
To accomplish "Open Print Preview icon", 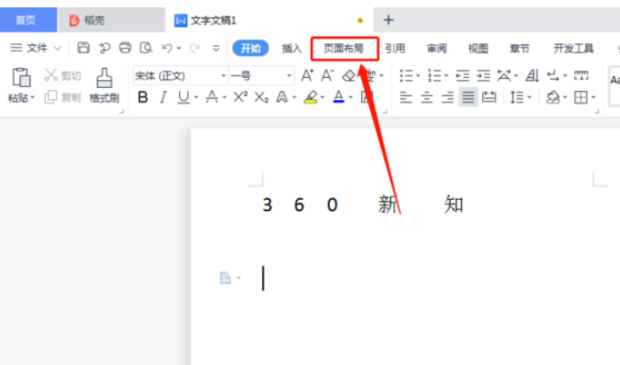I will [146, 48].
